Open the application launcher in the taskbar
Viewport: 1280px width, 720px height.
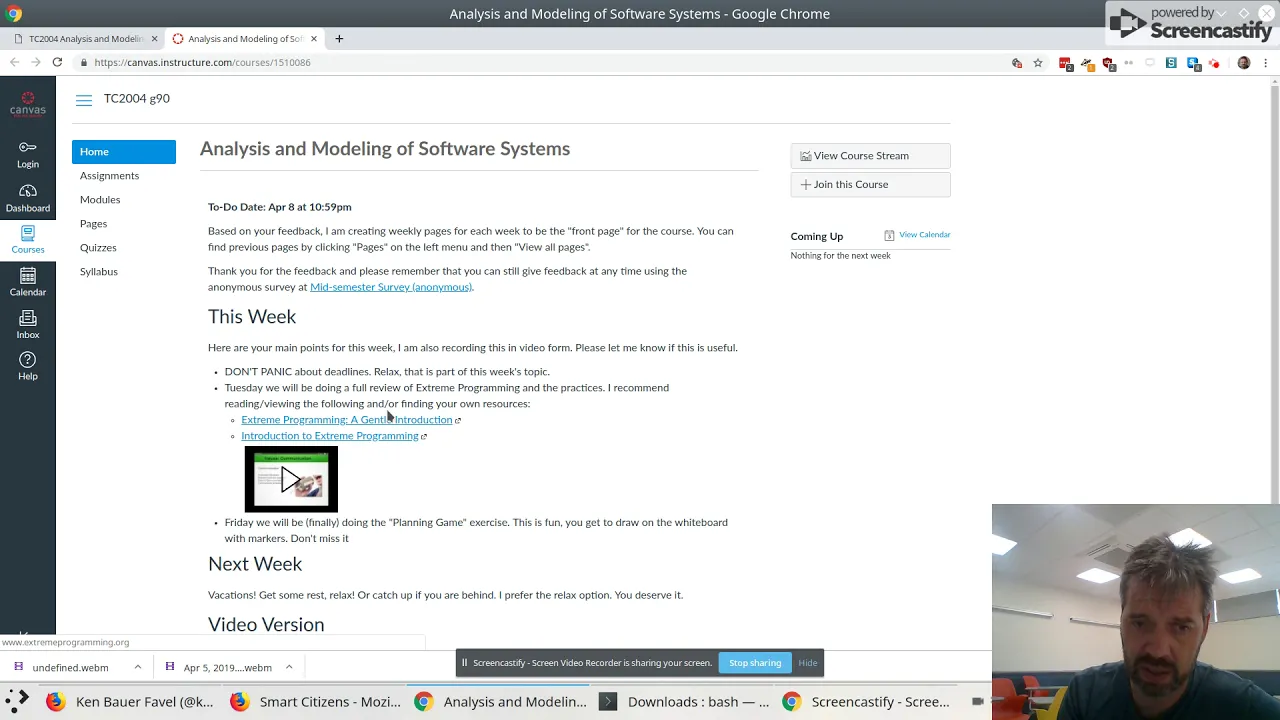point(19,701)
